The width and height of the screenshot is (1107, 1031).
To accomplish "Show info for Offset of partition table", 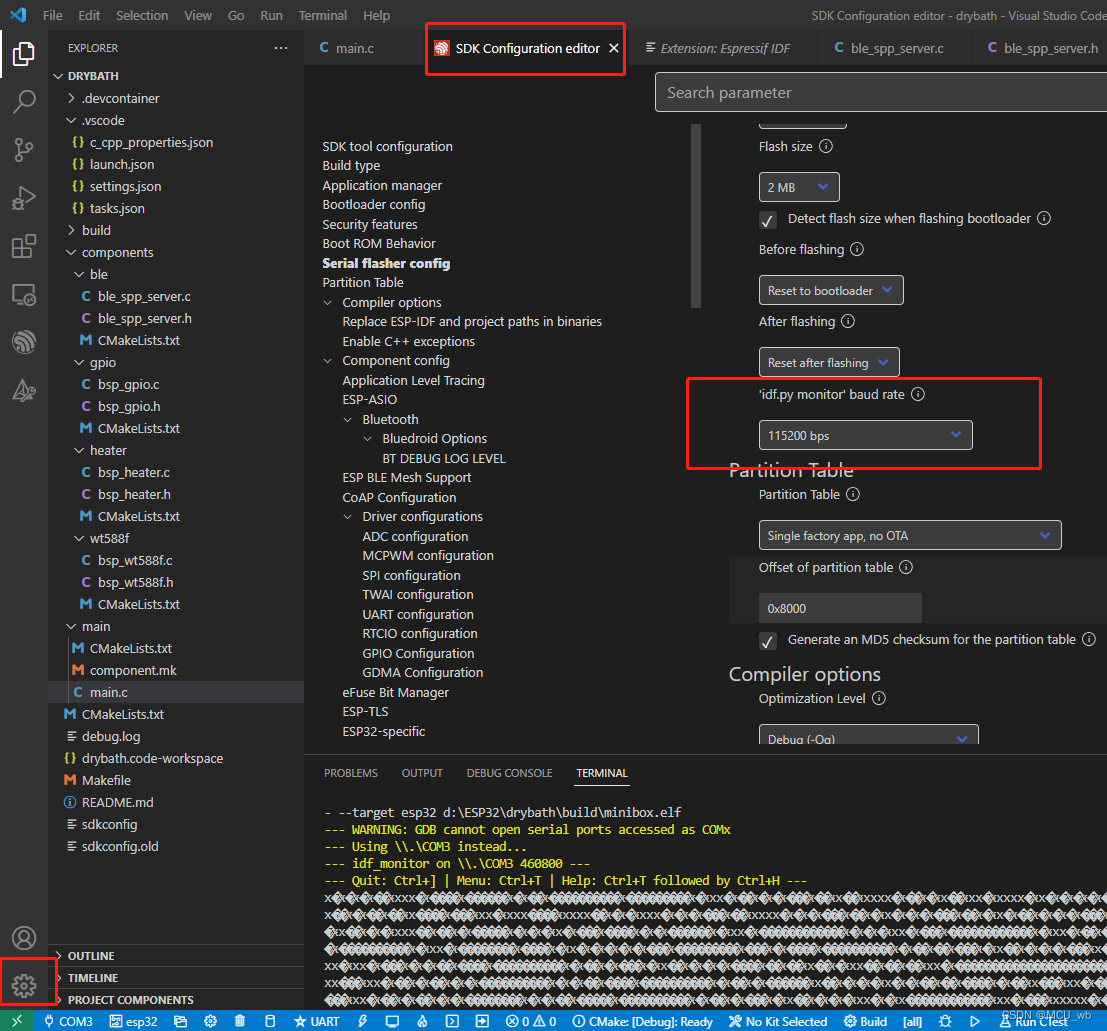I will [x=906, y=567].
